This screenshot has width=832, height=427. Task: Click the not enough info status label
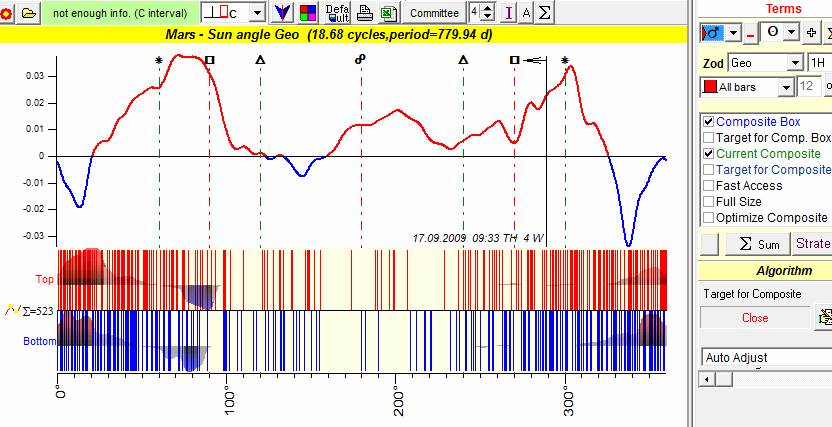120,13
